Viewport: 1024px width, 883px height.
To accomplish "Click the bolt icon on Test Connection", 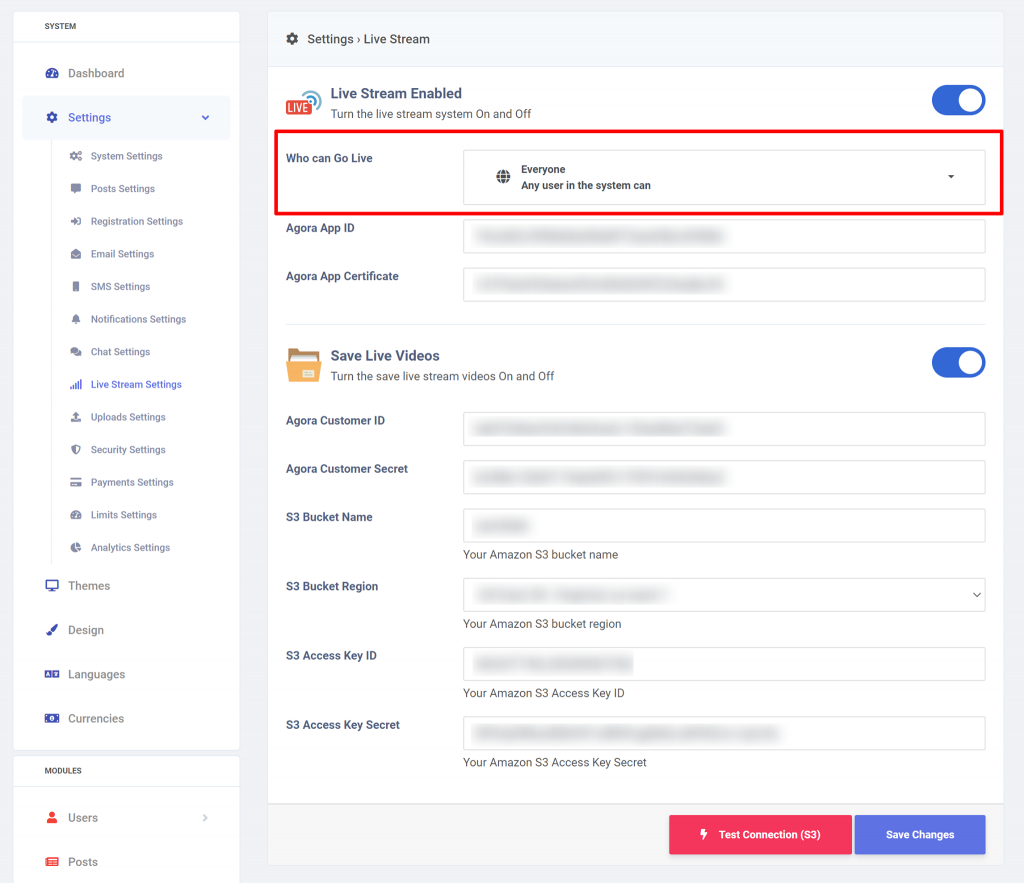I will (x=704, y=834).
